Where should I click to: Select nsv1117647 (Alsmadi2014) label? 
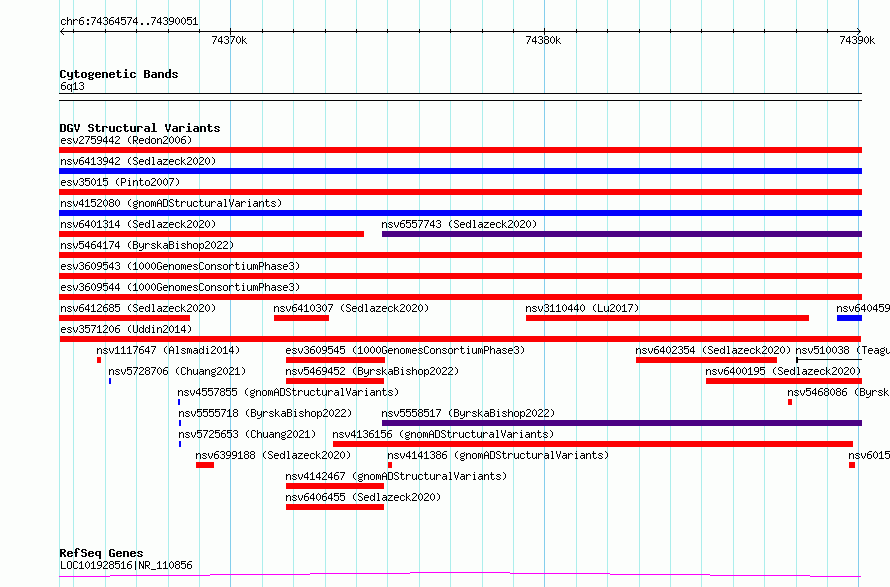(x=168, y=350)
